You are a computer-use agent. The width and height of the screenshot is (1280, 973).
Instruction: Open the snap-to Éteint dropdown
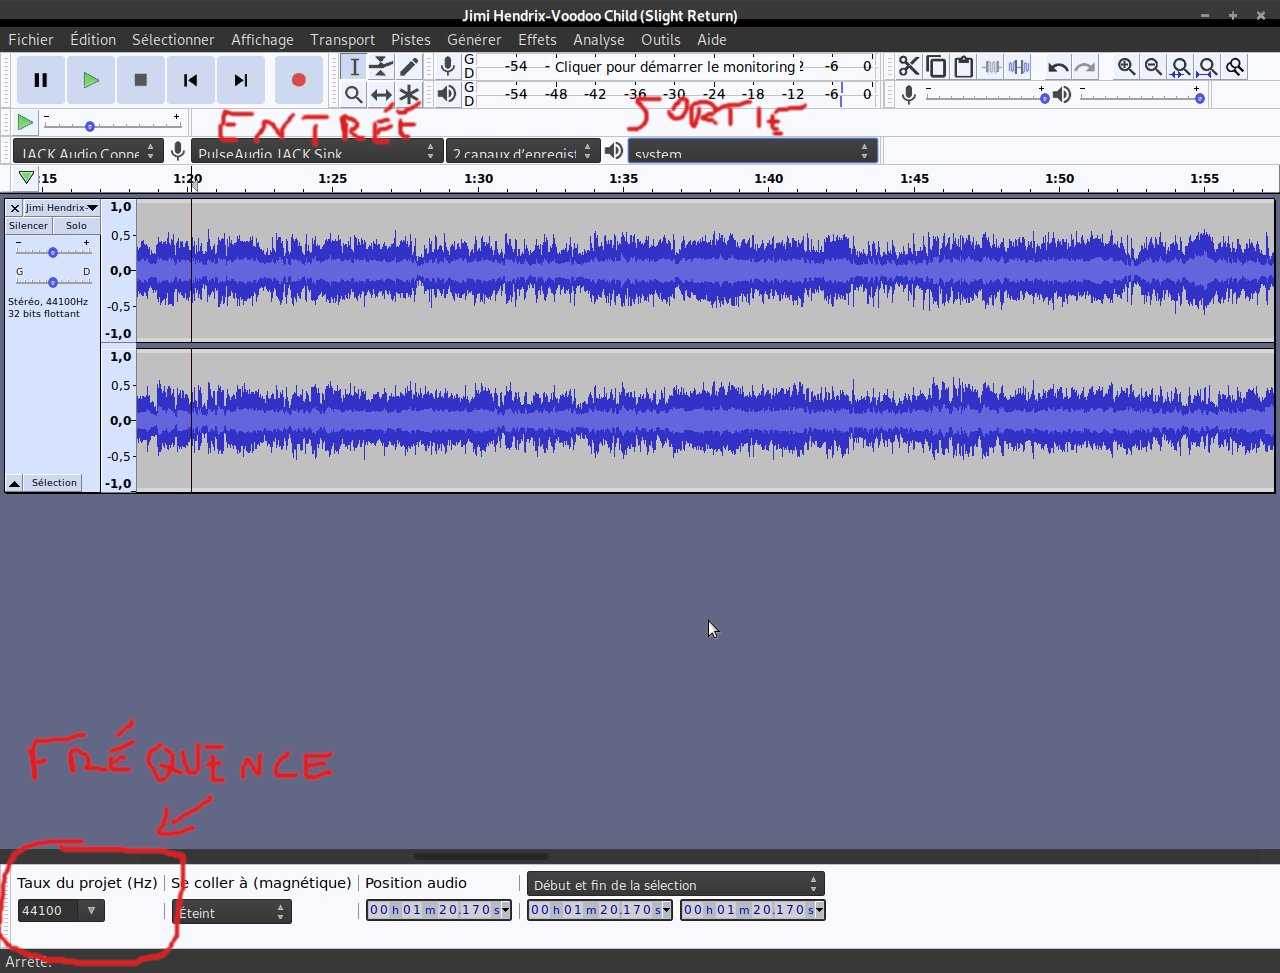click(232, 912)
